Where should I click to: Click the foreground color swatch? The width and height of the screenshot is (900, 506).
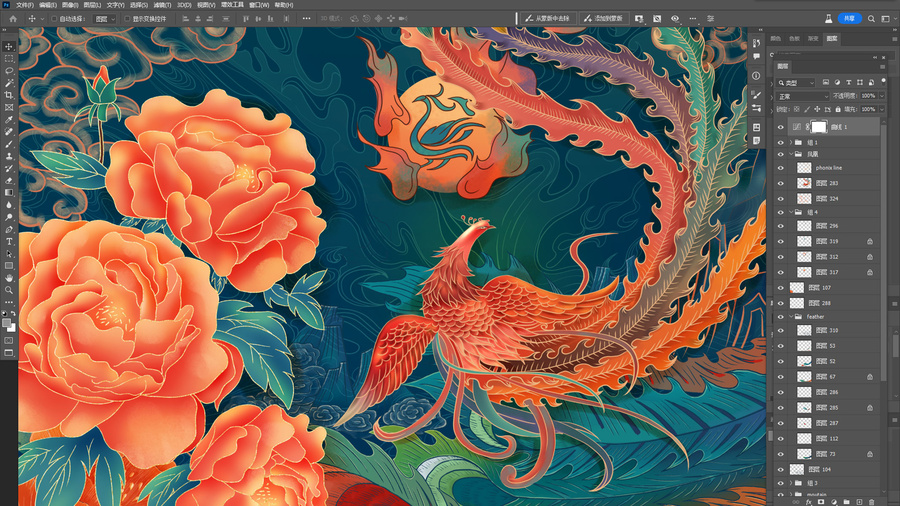(6, 324)
